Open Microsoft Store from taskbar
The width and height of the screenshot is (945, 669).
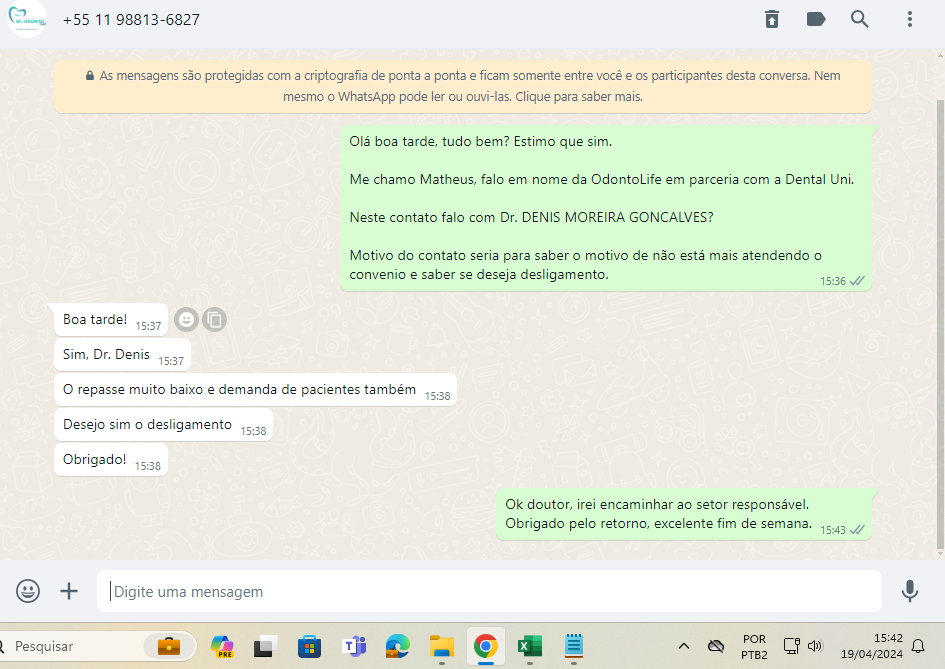click(x=310, y=647)
